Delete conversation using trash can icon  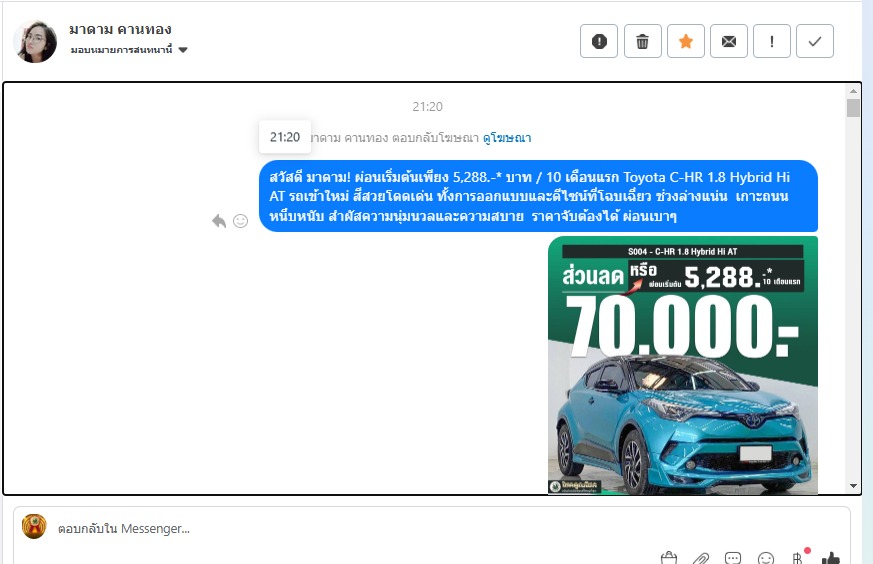click(x=643, y=41)
